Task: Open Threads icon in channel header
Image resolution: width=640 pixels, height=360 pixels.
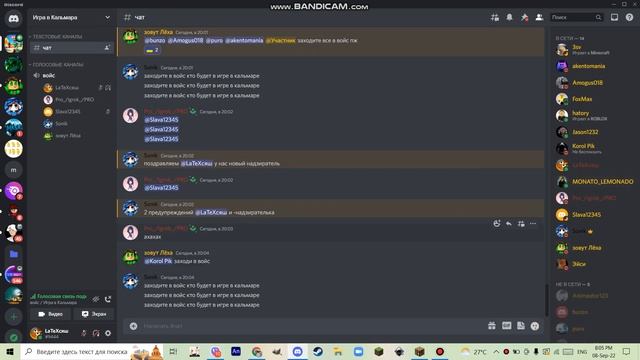Action: pyautogui.click(x=495, y=18)
